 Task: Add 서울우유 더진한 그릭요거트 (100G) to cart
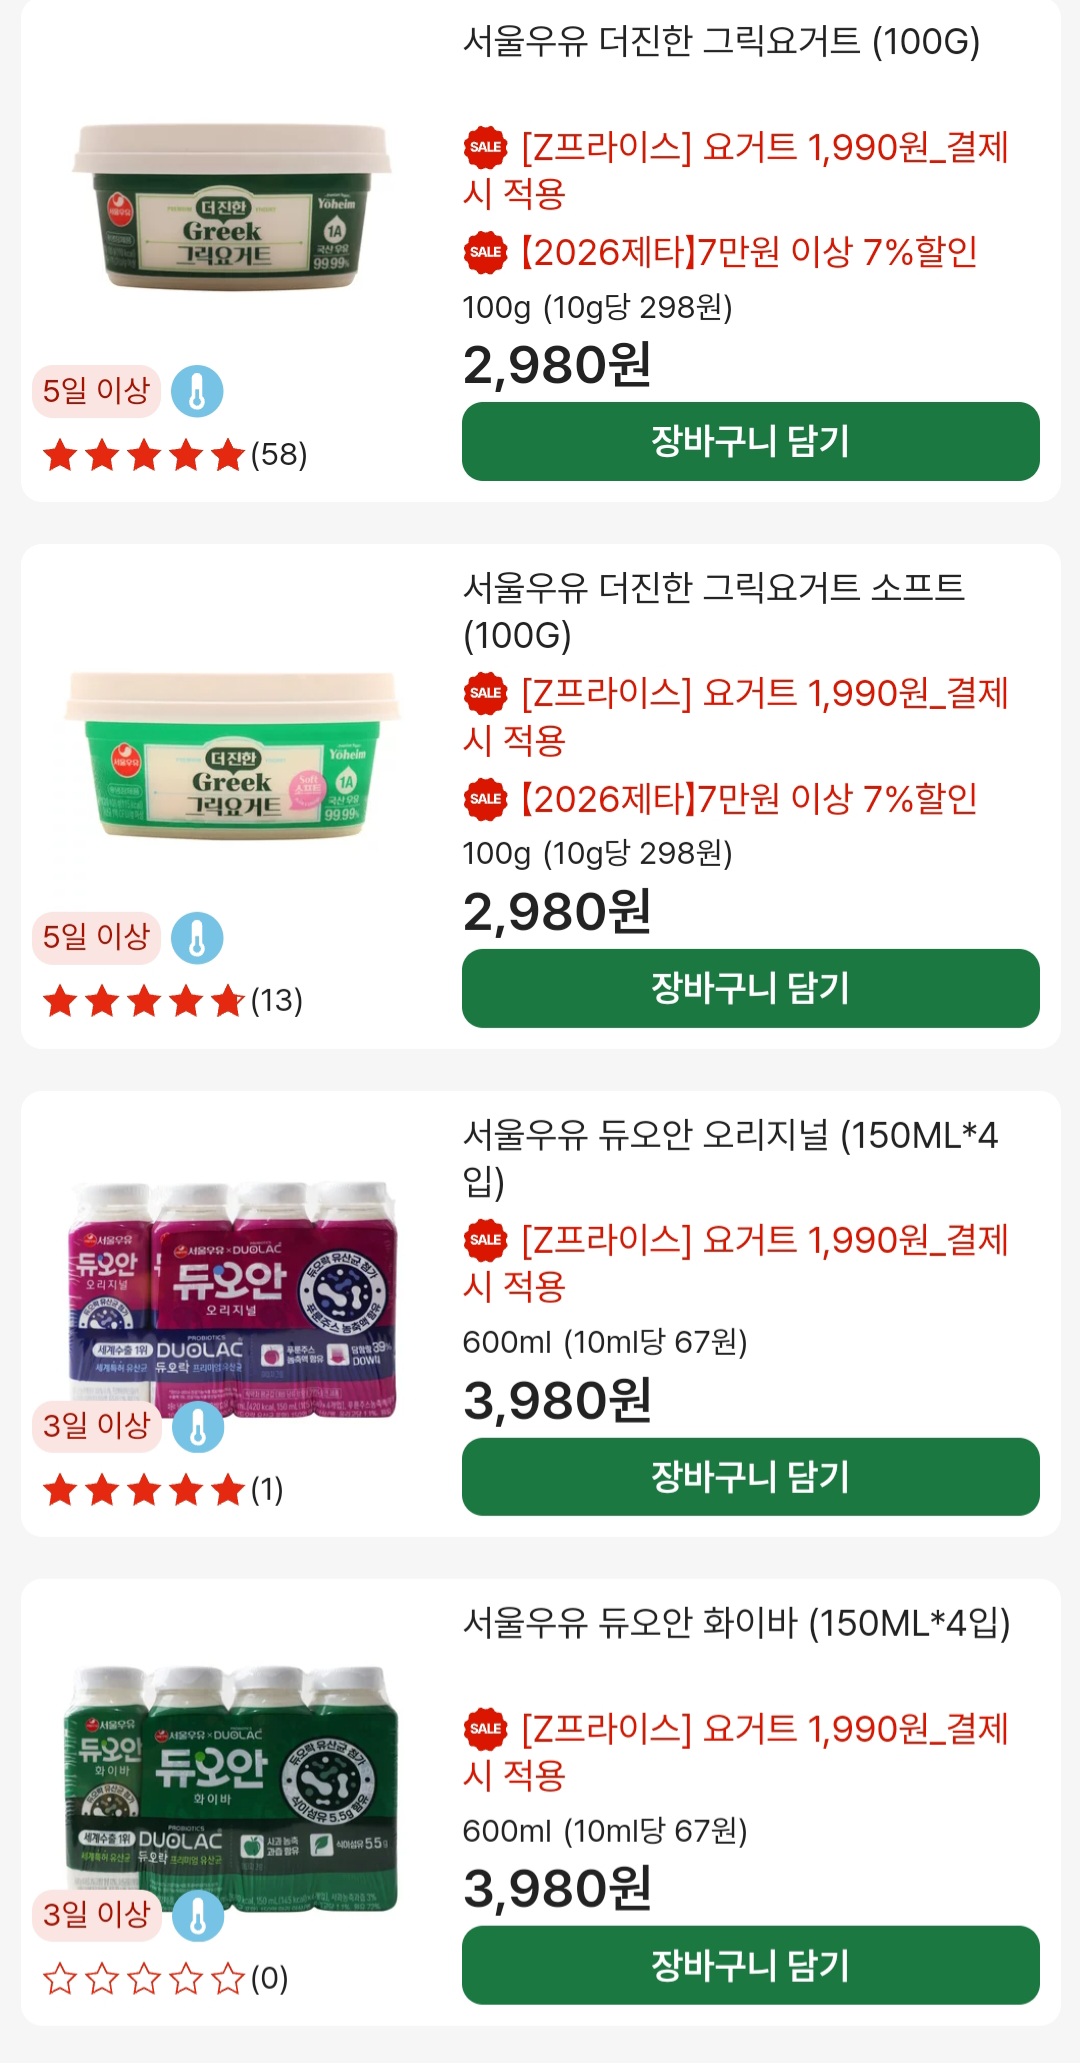point(750,441)
